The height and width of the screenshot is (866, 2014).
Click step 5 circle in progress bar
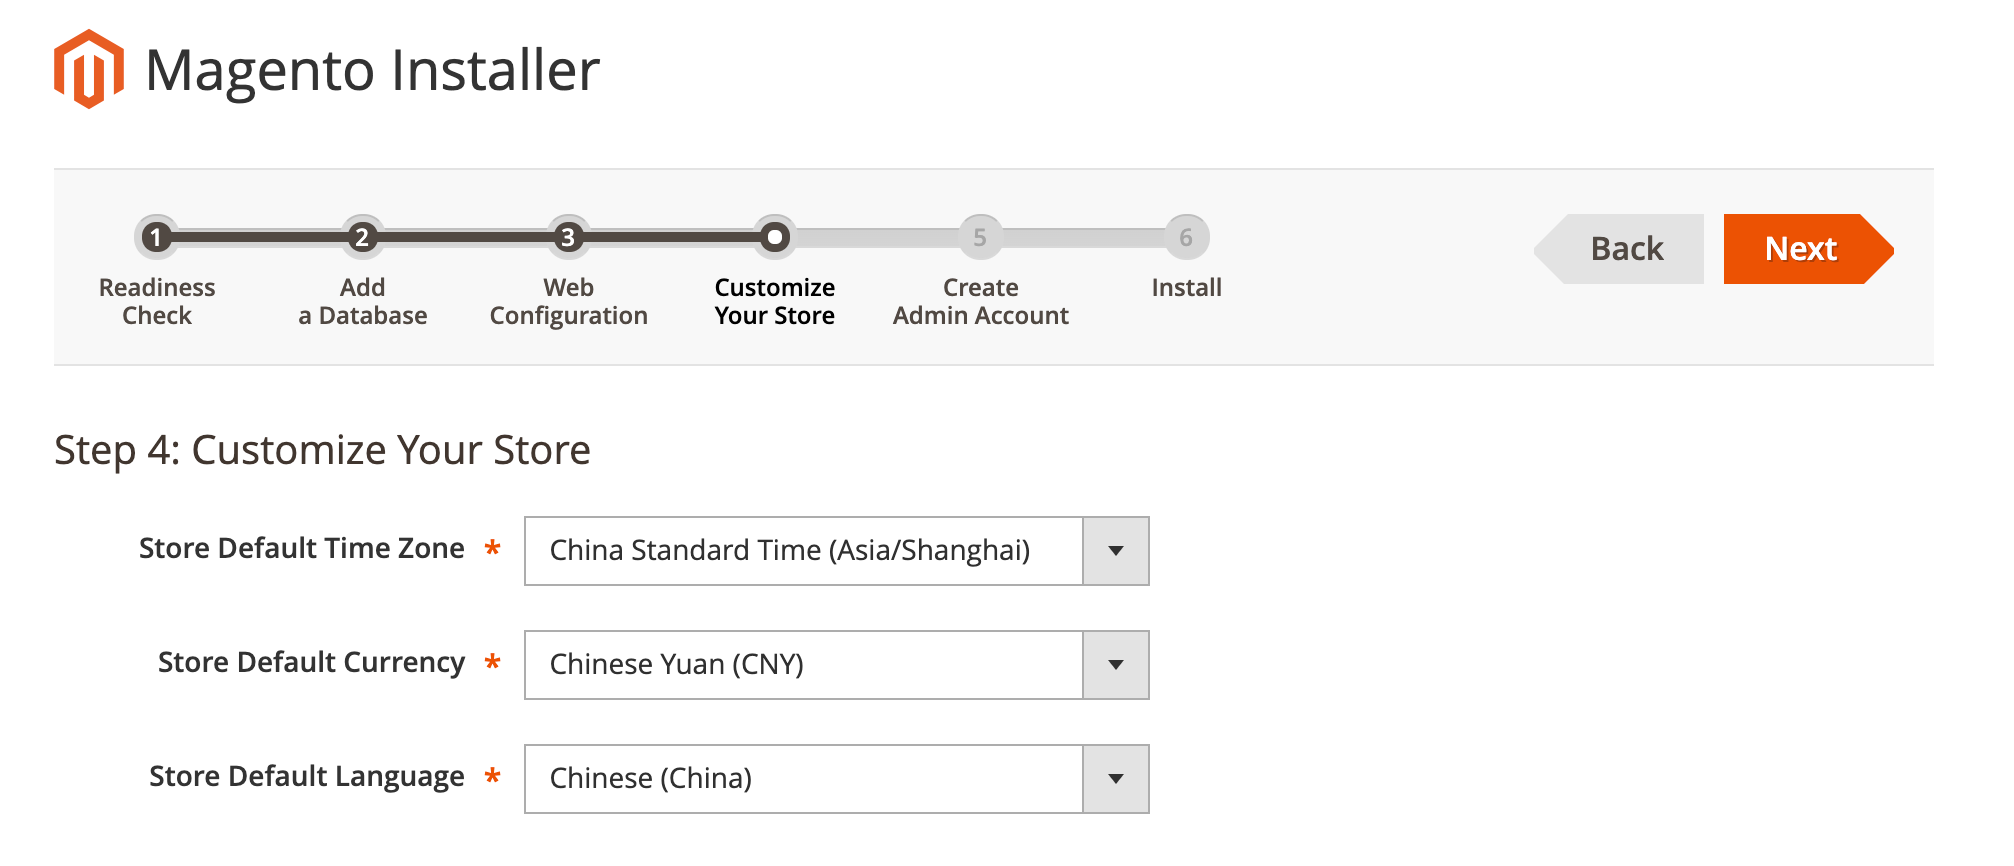(x=980, y=237)
